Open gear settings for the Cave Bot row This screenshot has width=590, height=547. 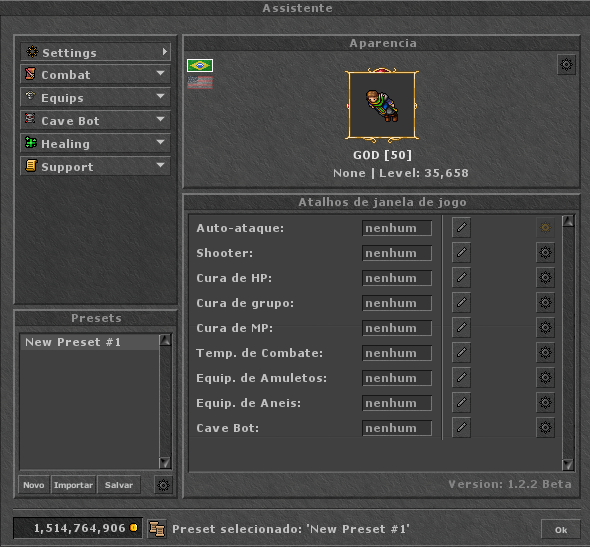(x=545, y=427)
